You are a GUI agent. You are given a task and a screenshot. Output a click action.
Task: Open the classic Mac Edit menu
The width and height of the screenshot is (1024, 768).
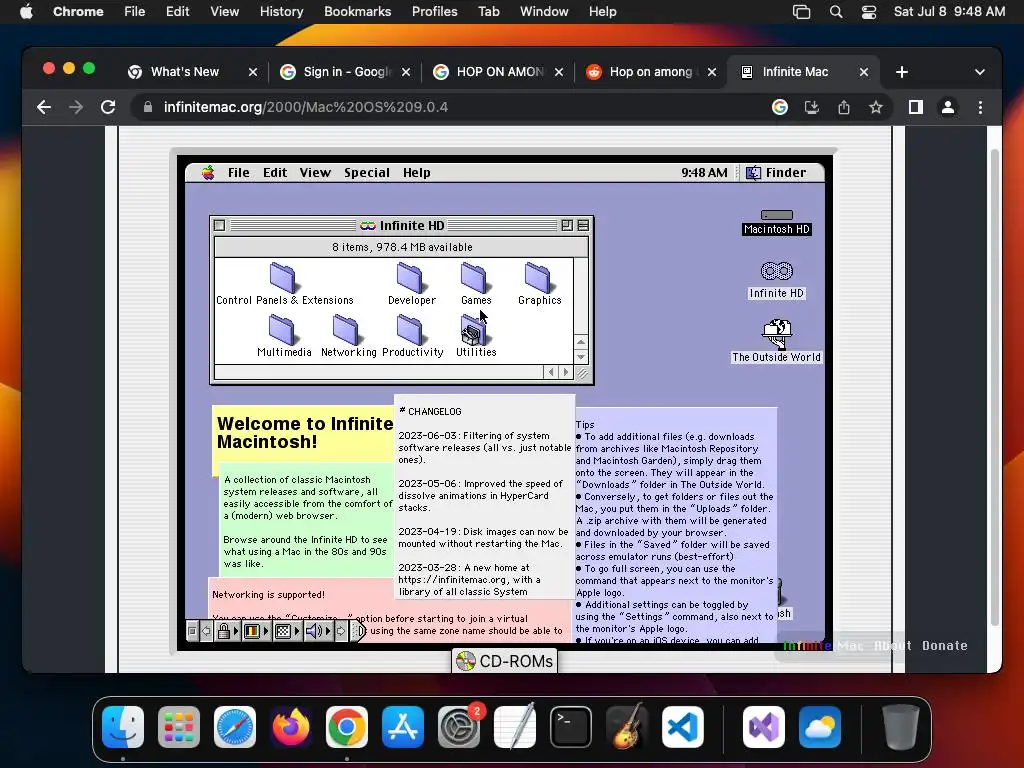pos(275,172)
